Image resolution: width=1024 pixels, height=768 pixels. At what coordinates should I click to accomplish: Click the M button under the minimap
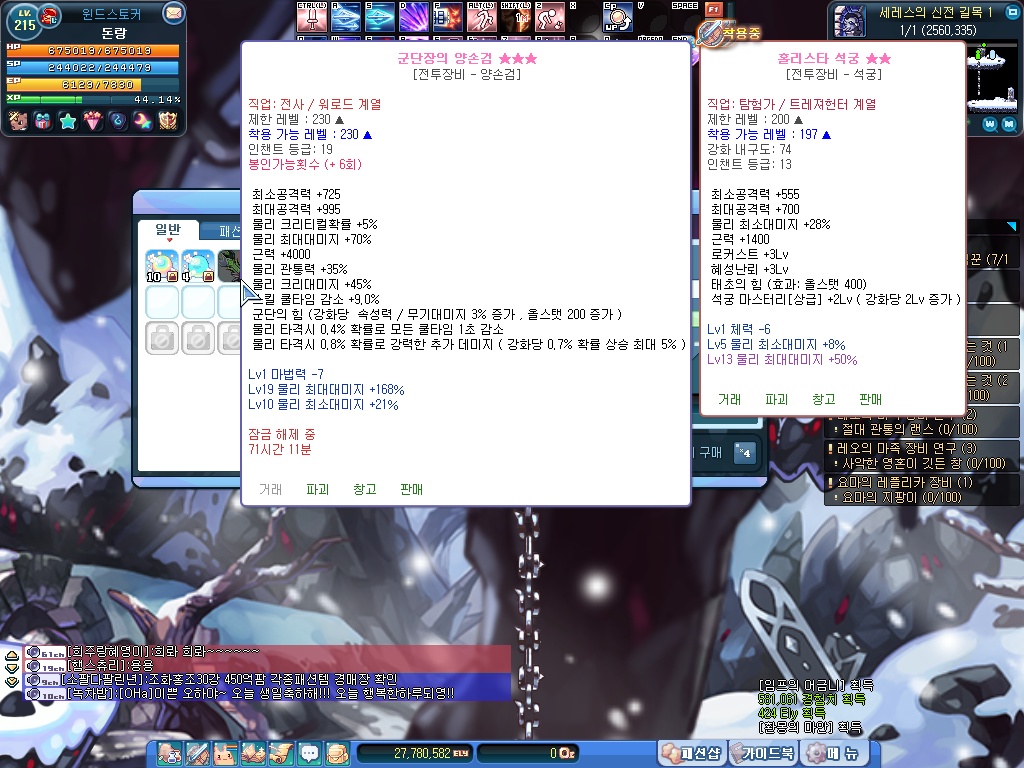1010,123
